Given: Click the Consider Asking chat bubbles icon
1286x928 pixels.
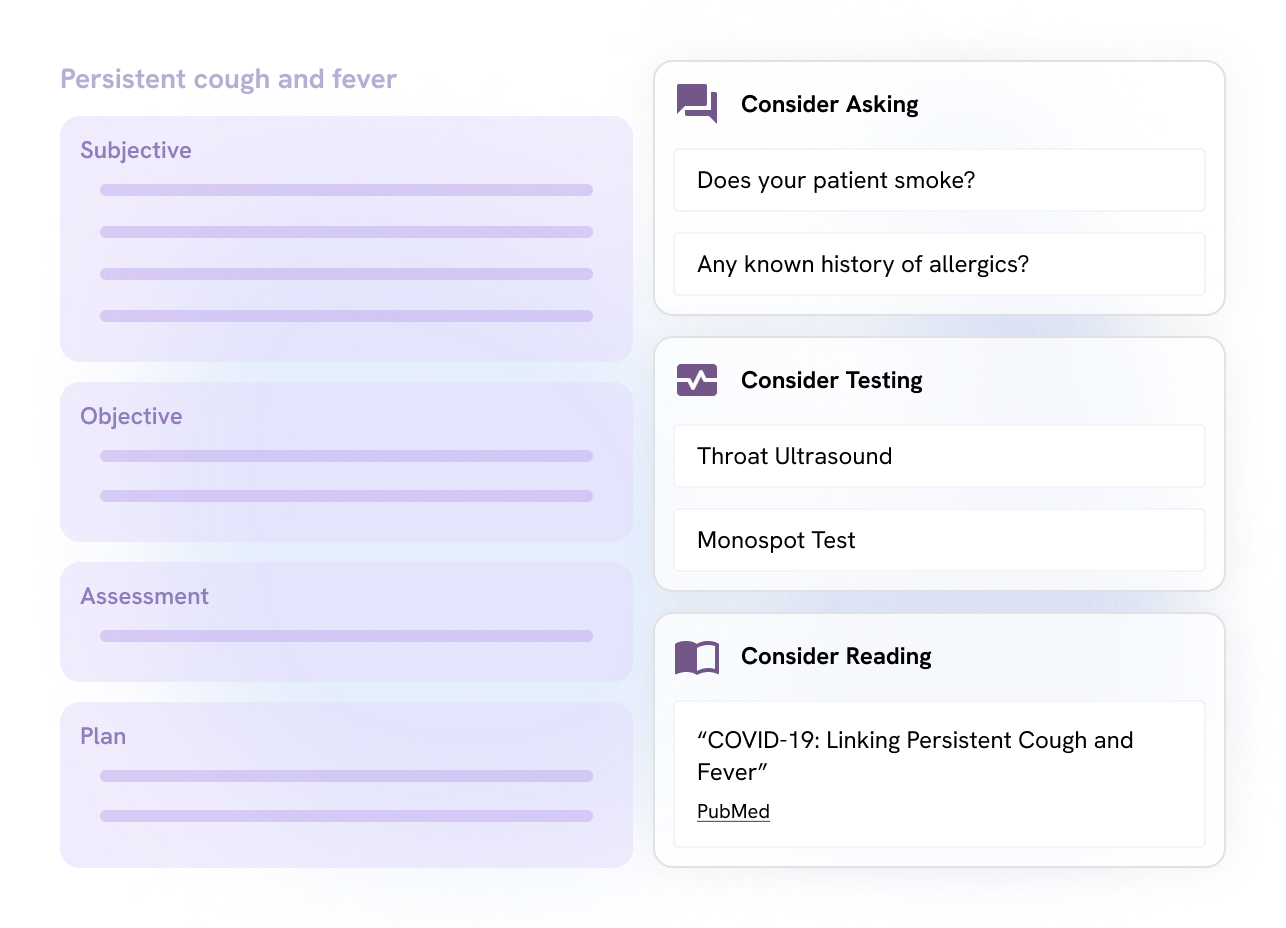Looking at the screenshot, I should [697, 104].
